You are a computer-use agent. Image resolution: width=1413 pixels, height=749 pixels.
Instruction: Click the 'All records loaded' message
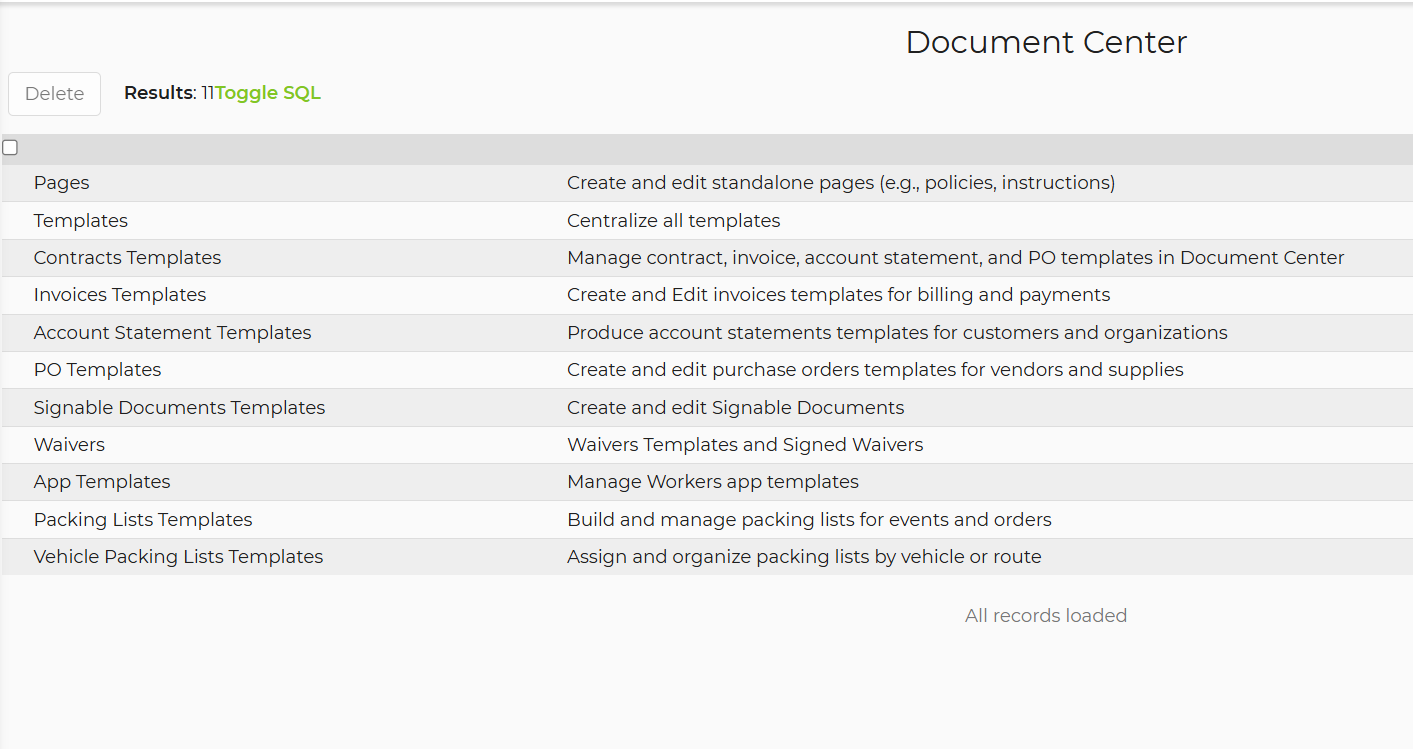coord(1045,616)
